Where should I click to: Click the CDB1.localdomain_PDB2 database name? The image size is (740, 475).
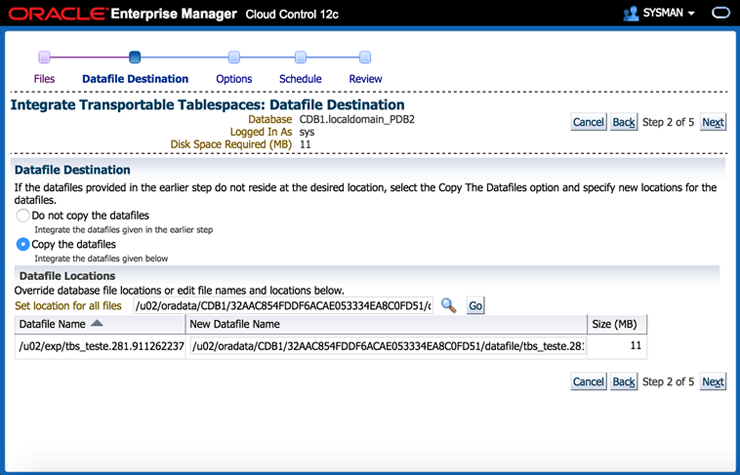click(x=357, y=119)
